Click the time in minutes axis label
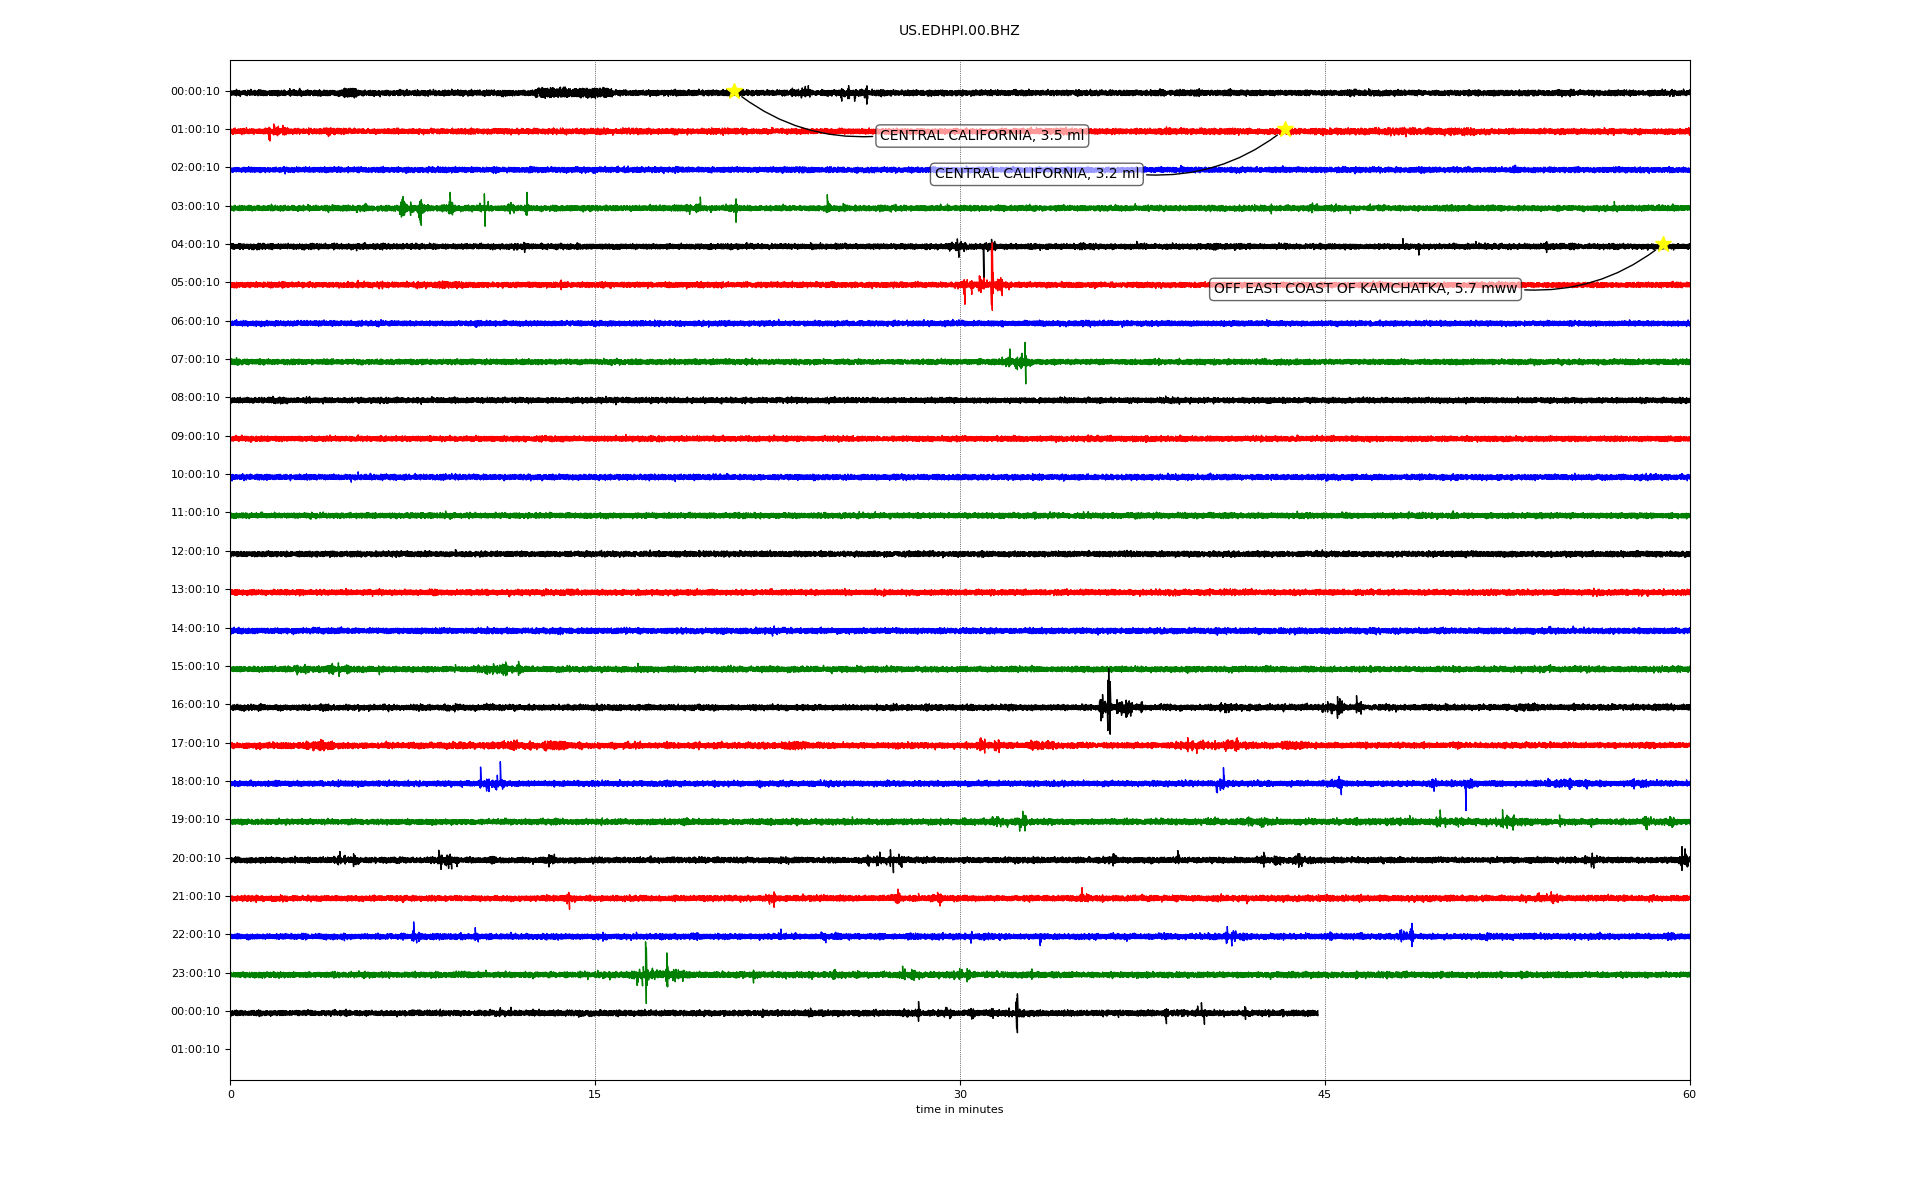 [958, 1109]
